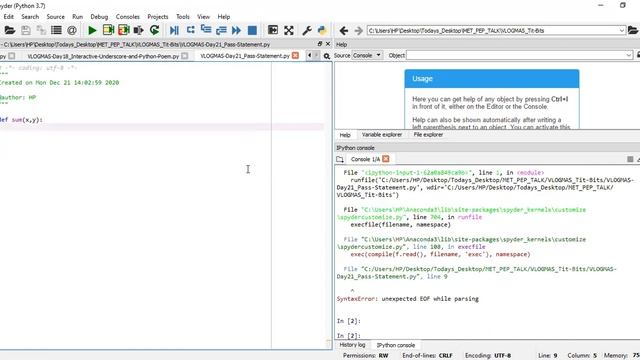Open the Consoles menu
The image size is (640, 360).
(x=128, y=17)
